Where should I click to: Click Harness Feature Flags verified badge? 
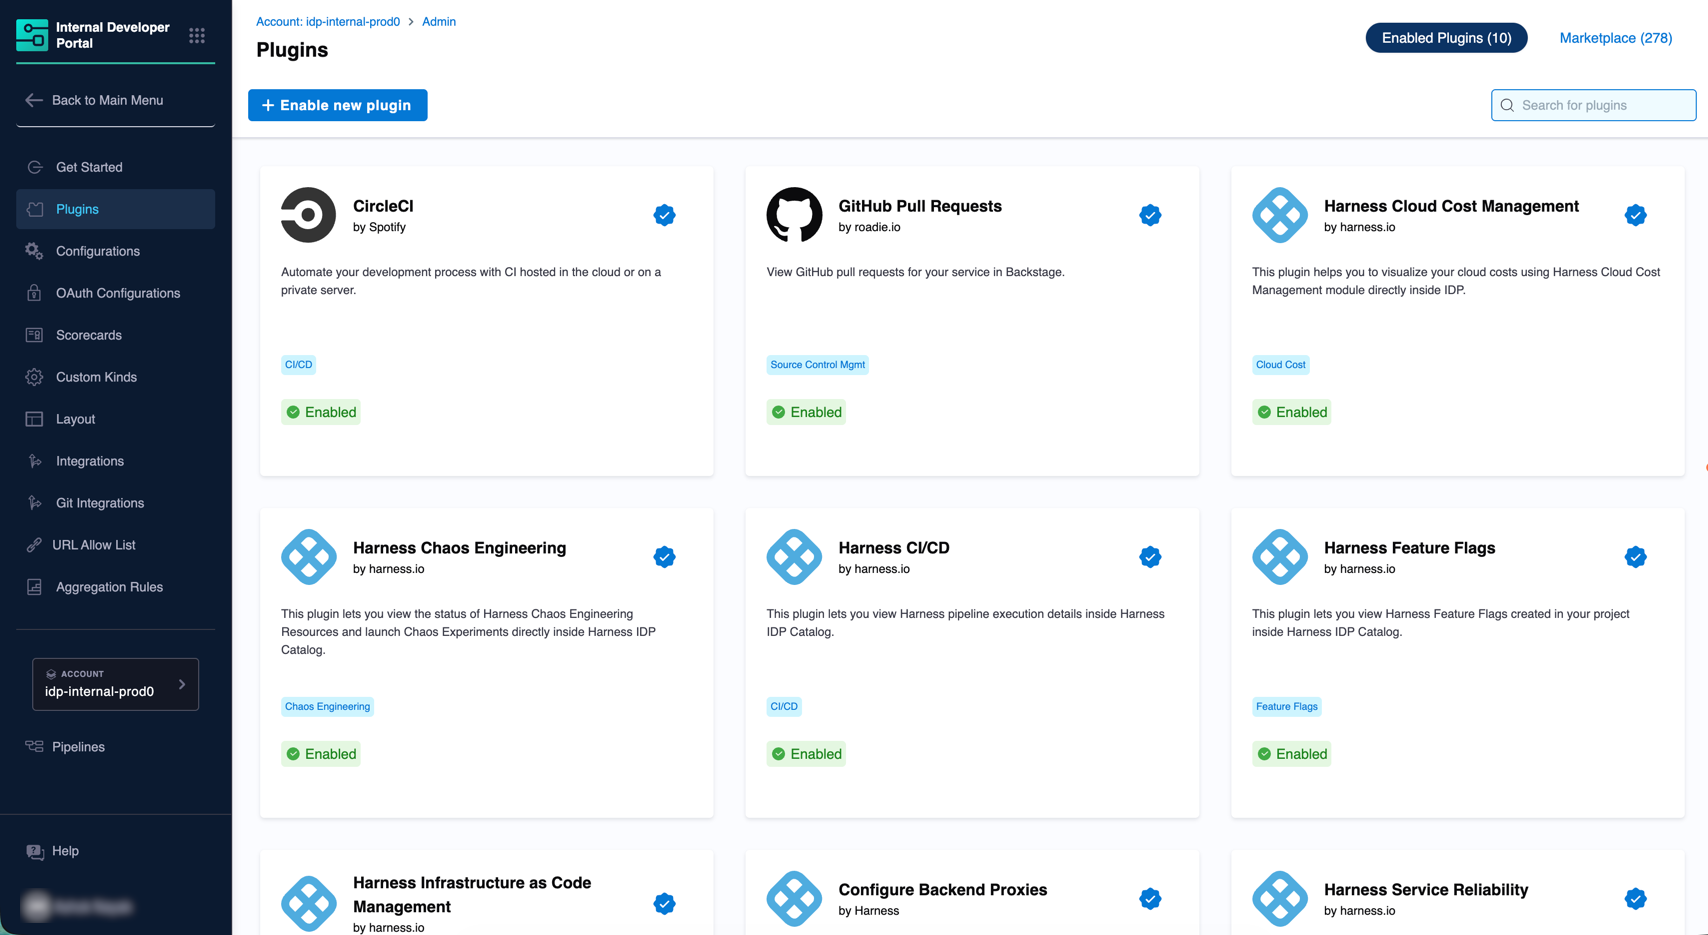(1636, 557)
